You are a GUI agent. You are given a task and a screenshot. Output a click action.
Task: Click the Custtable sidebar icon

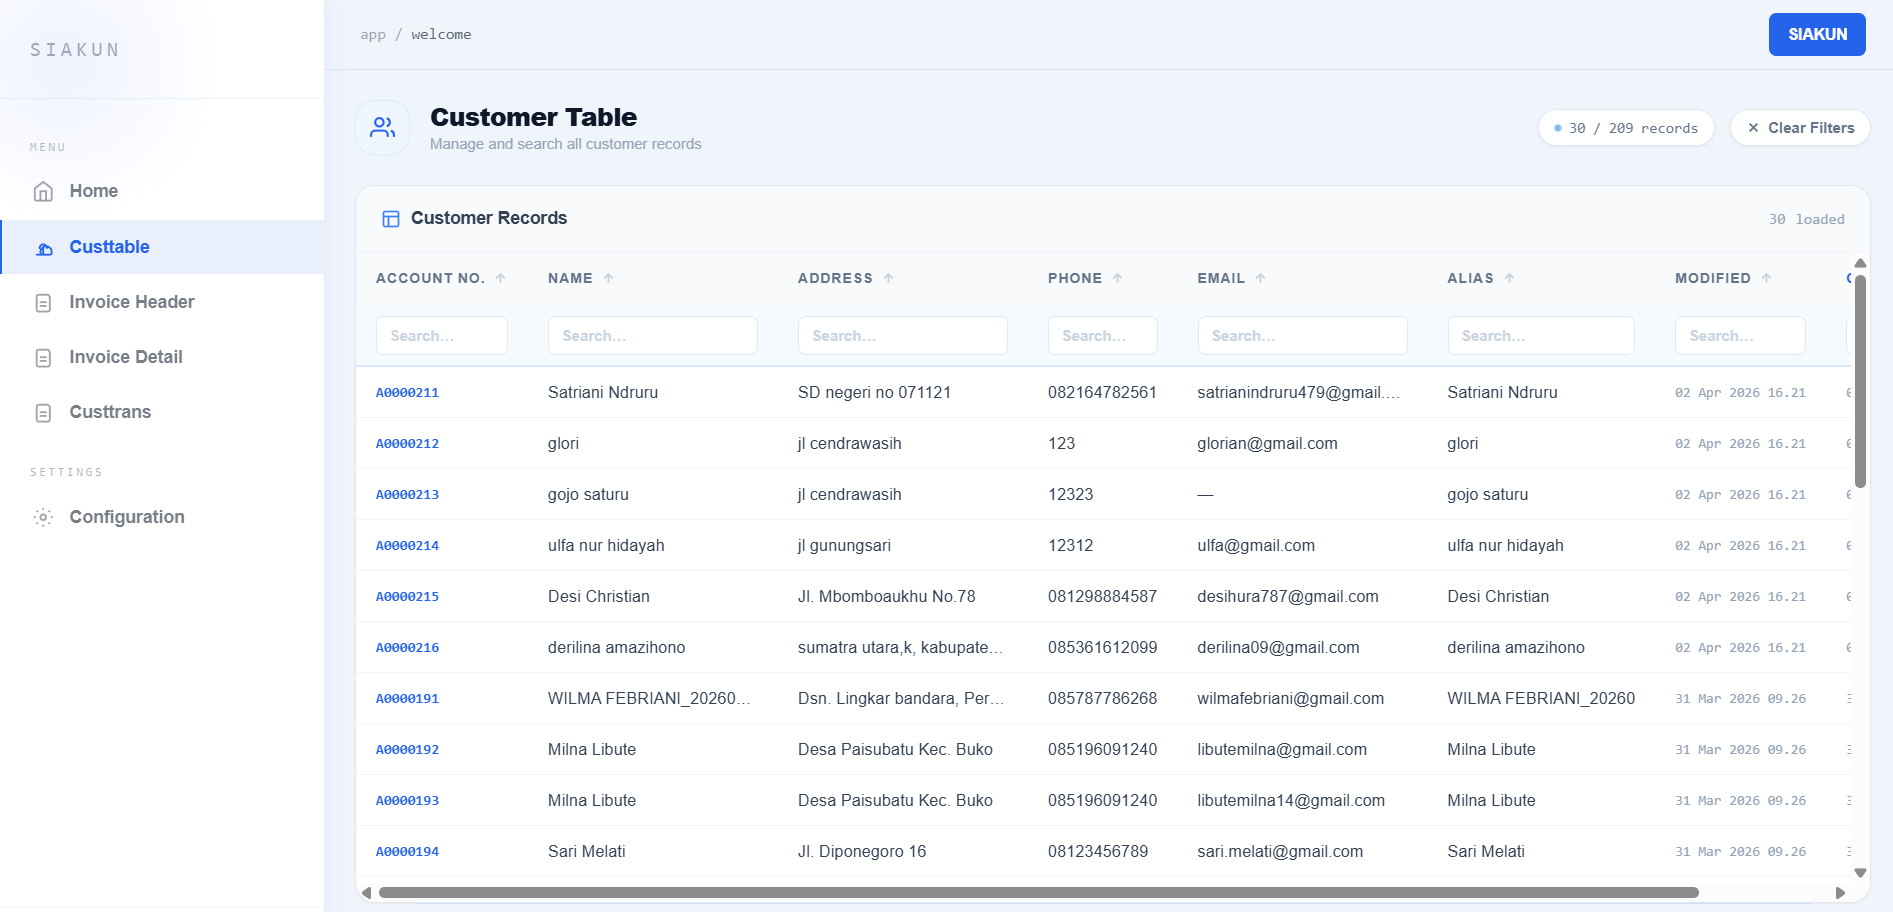44,248
